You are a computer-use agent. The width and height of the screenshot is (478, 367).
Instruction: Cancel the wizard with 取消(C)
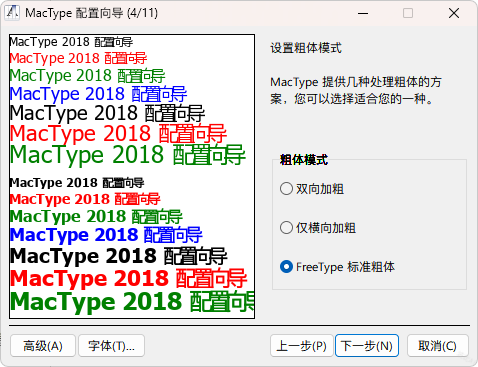pyautogui.click(x=437, y=346)
